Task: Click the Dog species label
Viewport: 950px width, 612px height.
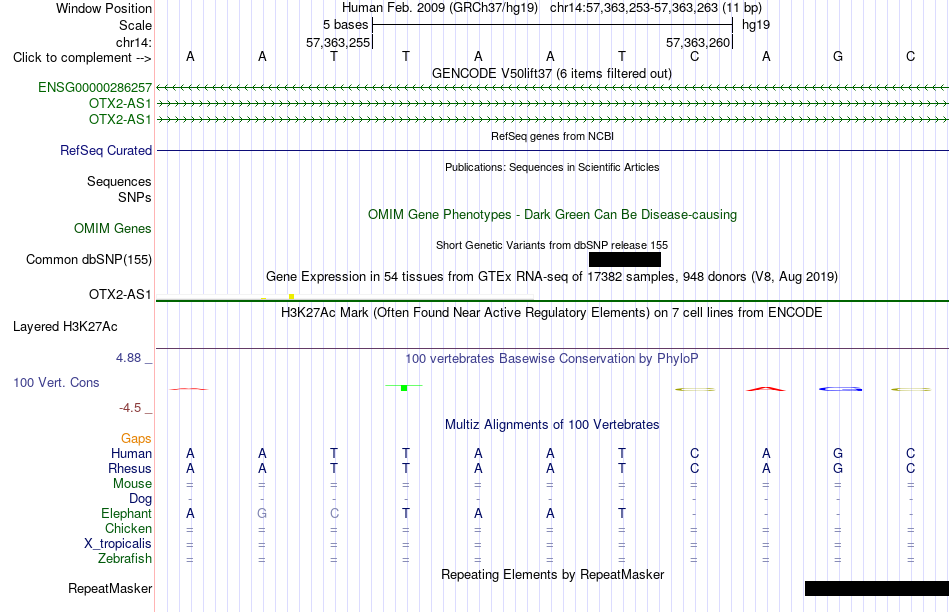Action: [140, 499]
